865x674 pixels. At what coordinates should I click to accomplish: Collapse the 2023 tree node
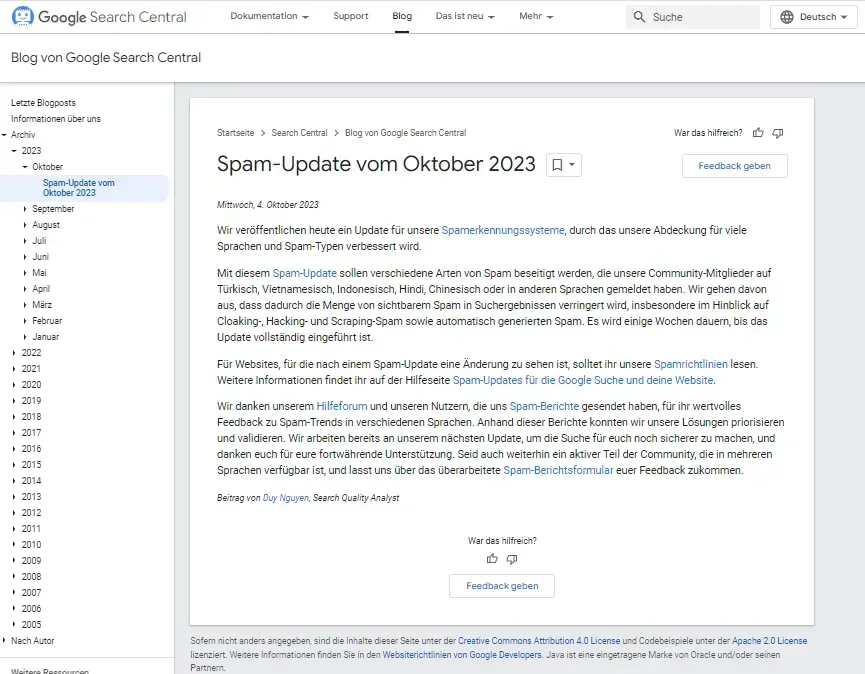(14, 151)
